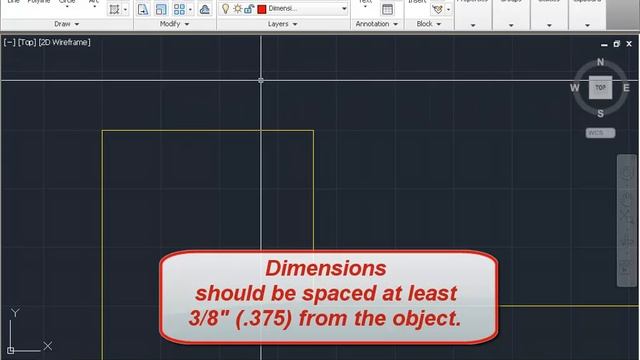Open the Dimensi... layer dropdown list
This screenshot has width=640, height=360.
tap(344, 8)
